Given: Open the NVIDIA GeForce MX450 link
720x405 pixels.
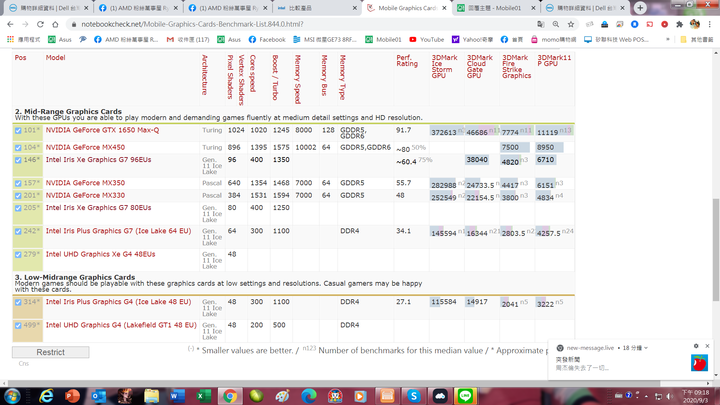Looking at the screenshot, I should 85,147.
